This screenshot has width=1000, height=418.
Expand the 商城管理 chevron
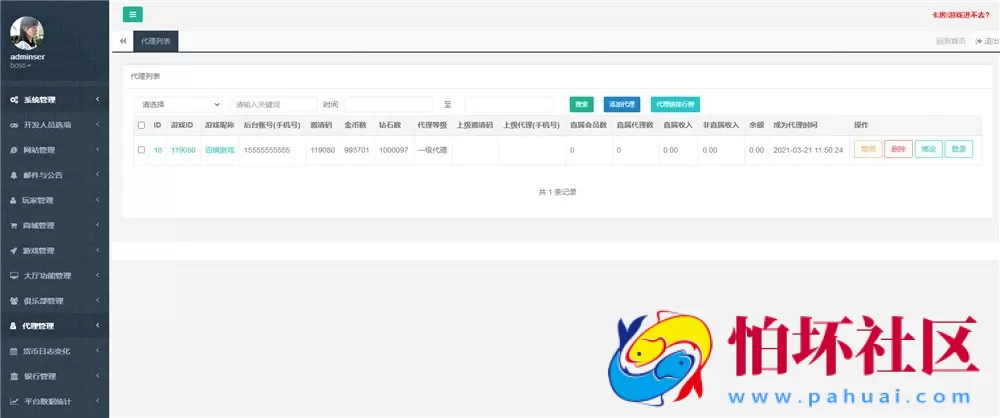(x=98, y=225)
